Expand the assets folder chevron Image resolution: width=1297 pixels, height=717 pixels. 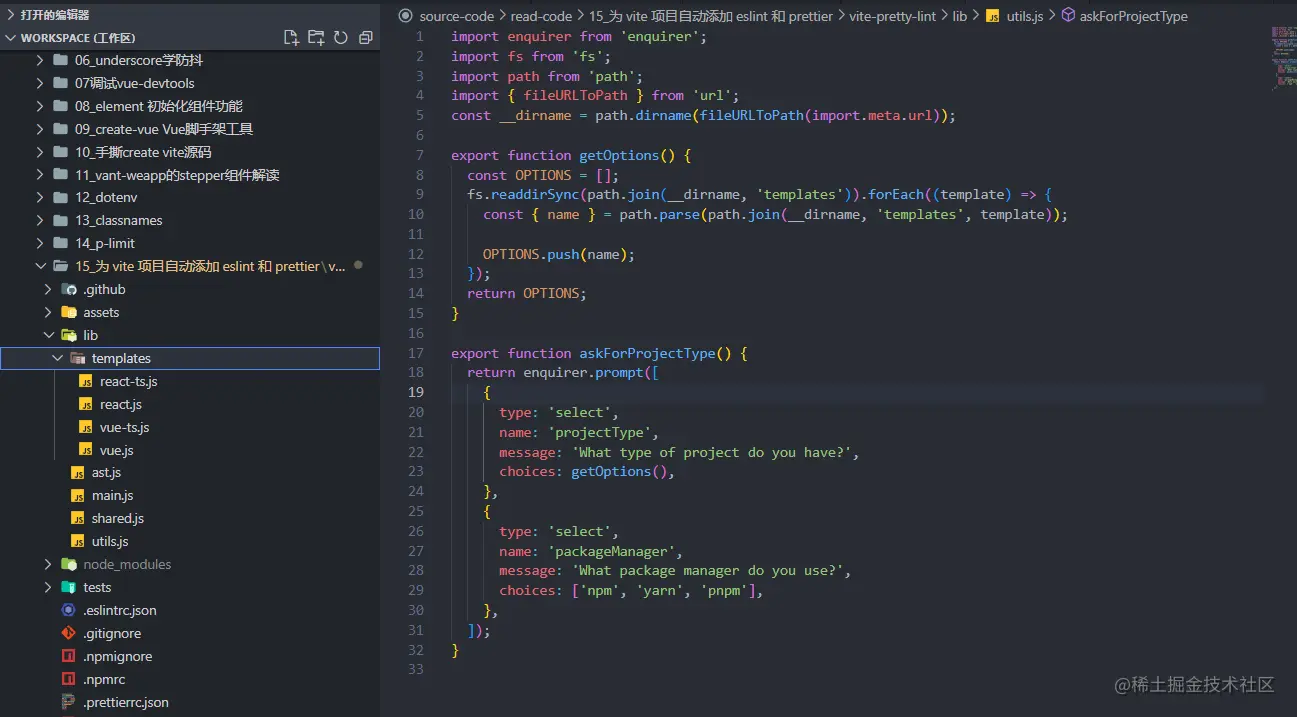[48, 312]
